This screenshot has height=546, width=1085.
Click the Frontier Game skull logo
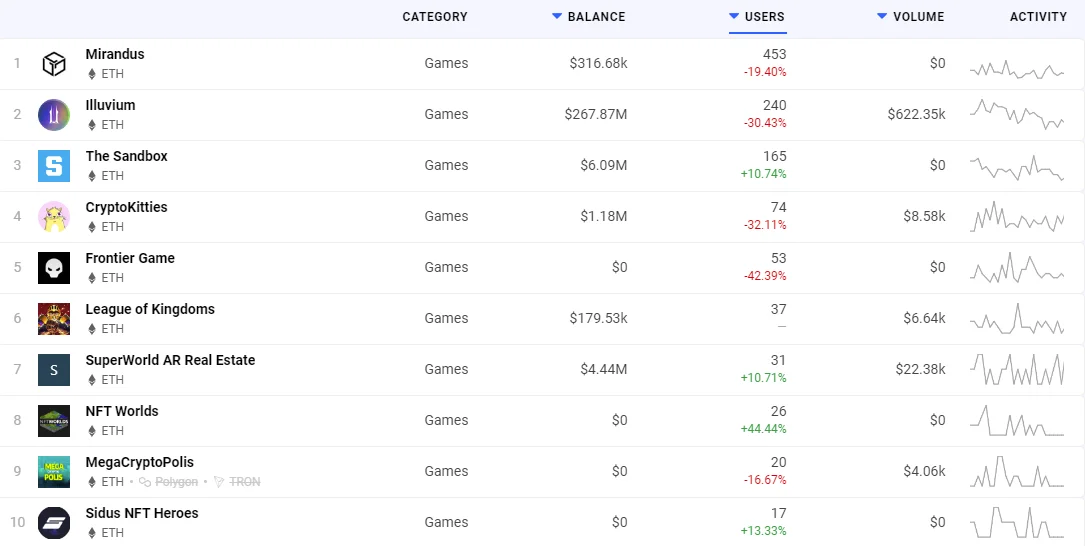[x=54, y=268]
